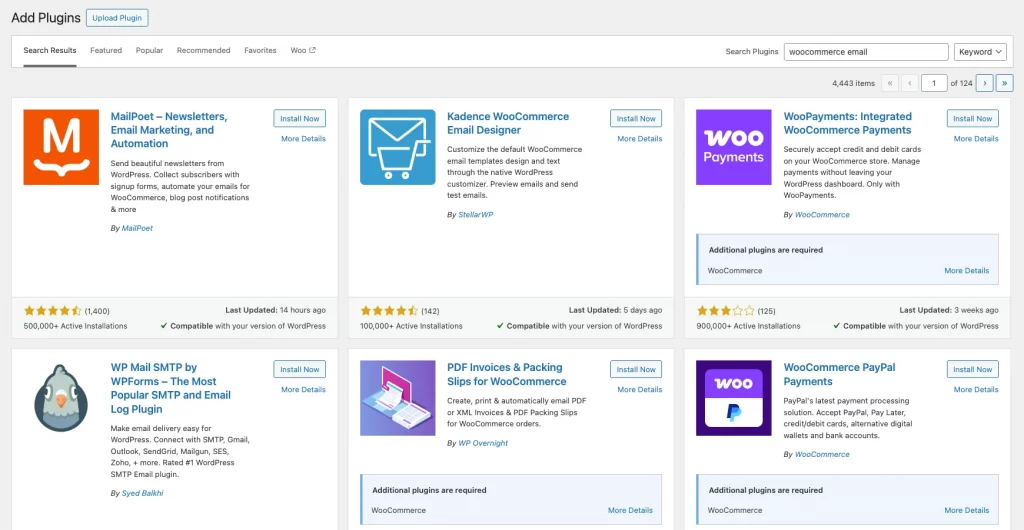Open the Keyword search type dropdown
This screenshot has width=1024, height=530.
coord(980,52)
